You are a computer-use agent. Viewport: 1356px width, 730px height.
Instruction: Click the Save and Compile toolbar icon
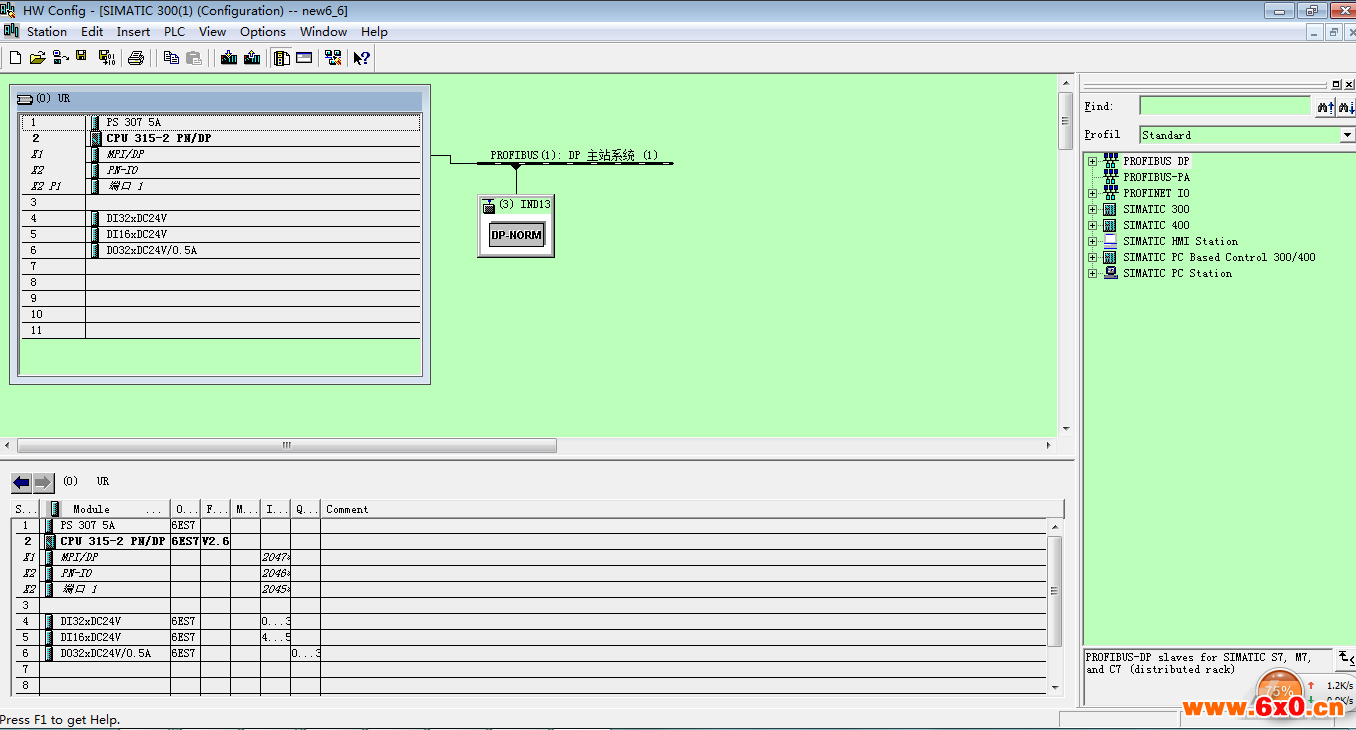107,58
